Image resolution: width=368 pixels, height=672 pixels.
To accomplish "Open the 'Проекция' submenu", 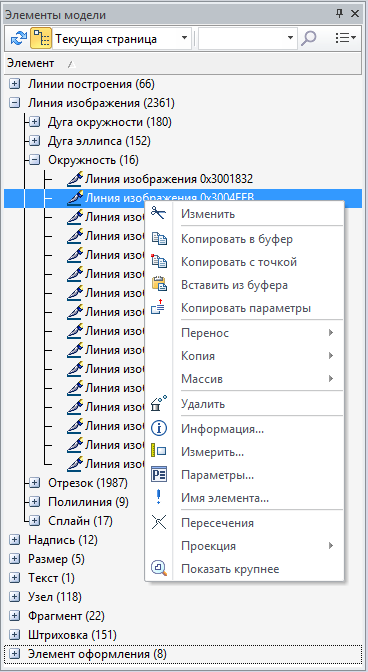I will (x=245, y=546).
